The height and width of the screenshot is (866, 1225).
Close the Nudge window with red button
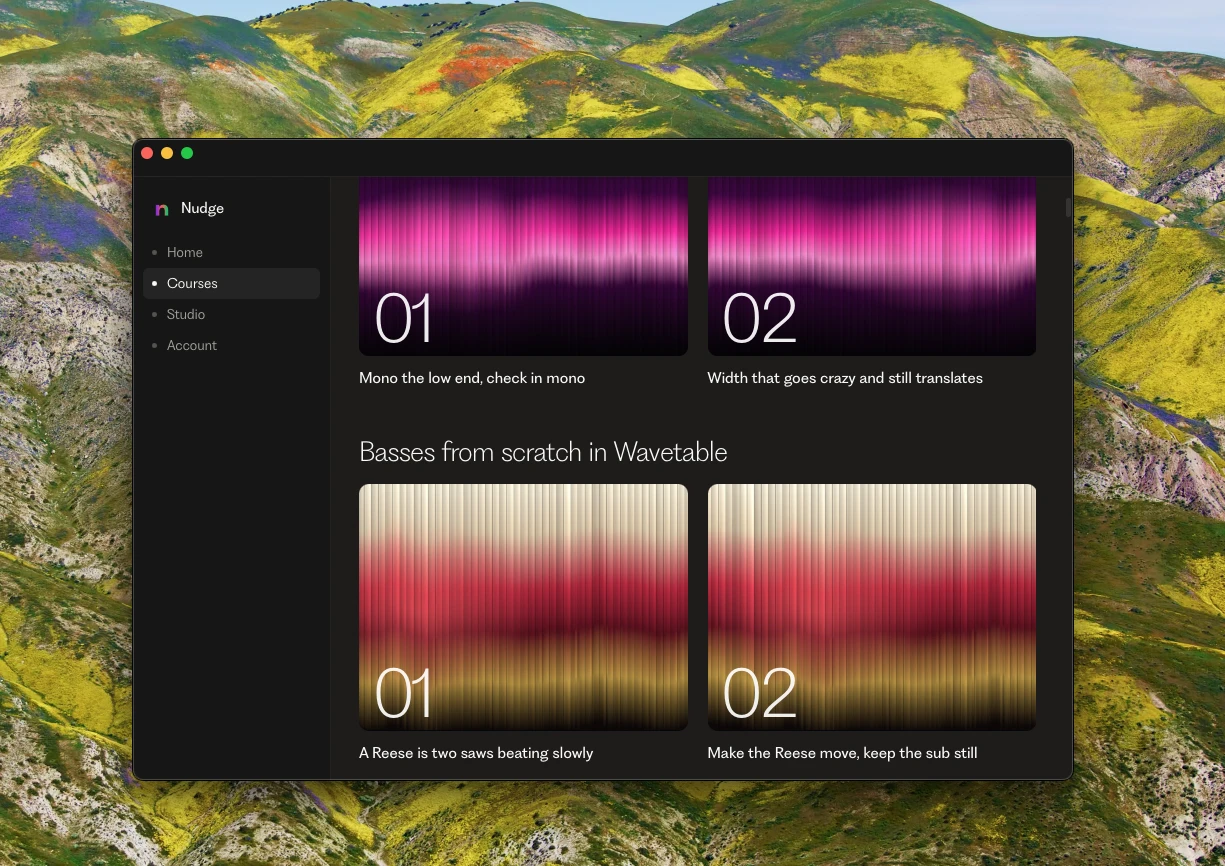(x=147, y=153)
